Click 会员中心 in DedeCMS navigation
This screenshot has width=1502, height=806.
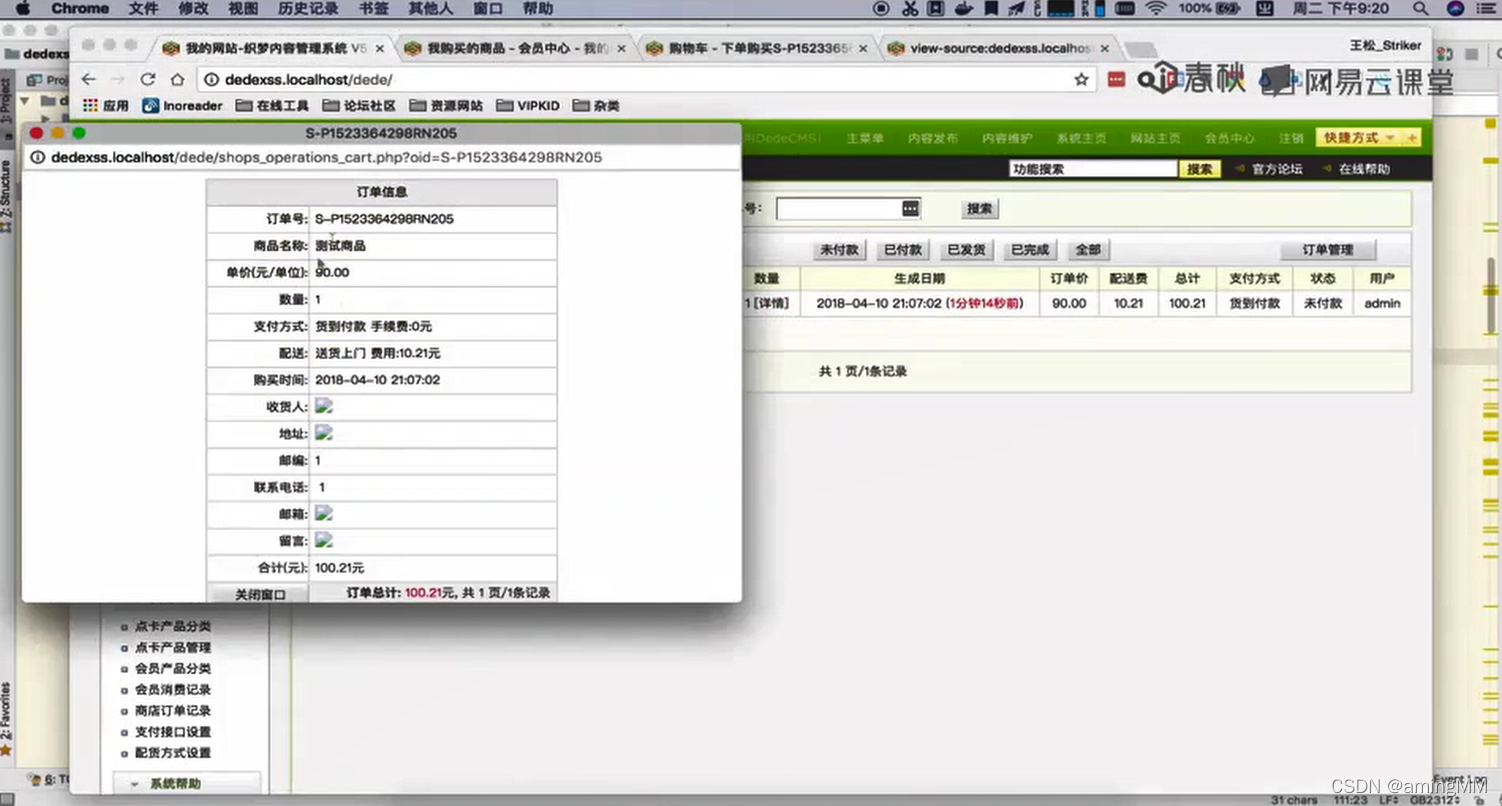(x=1229, y=139)
